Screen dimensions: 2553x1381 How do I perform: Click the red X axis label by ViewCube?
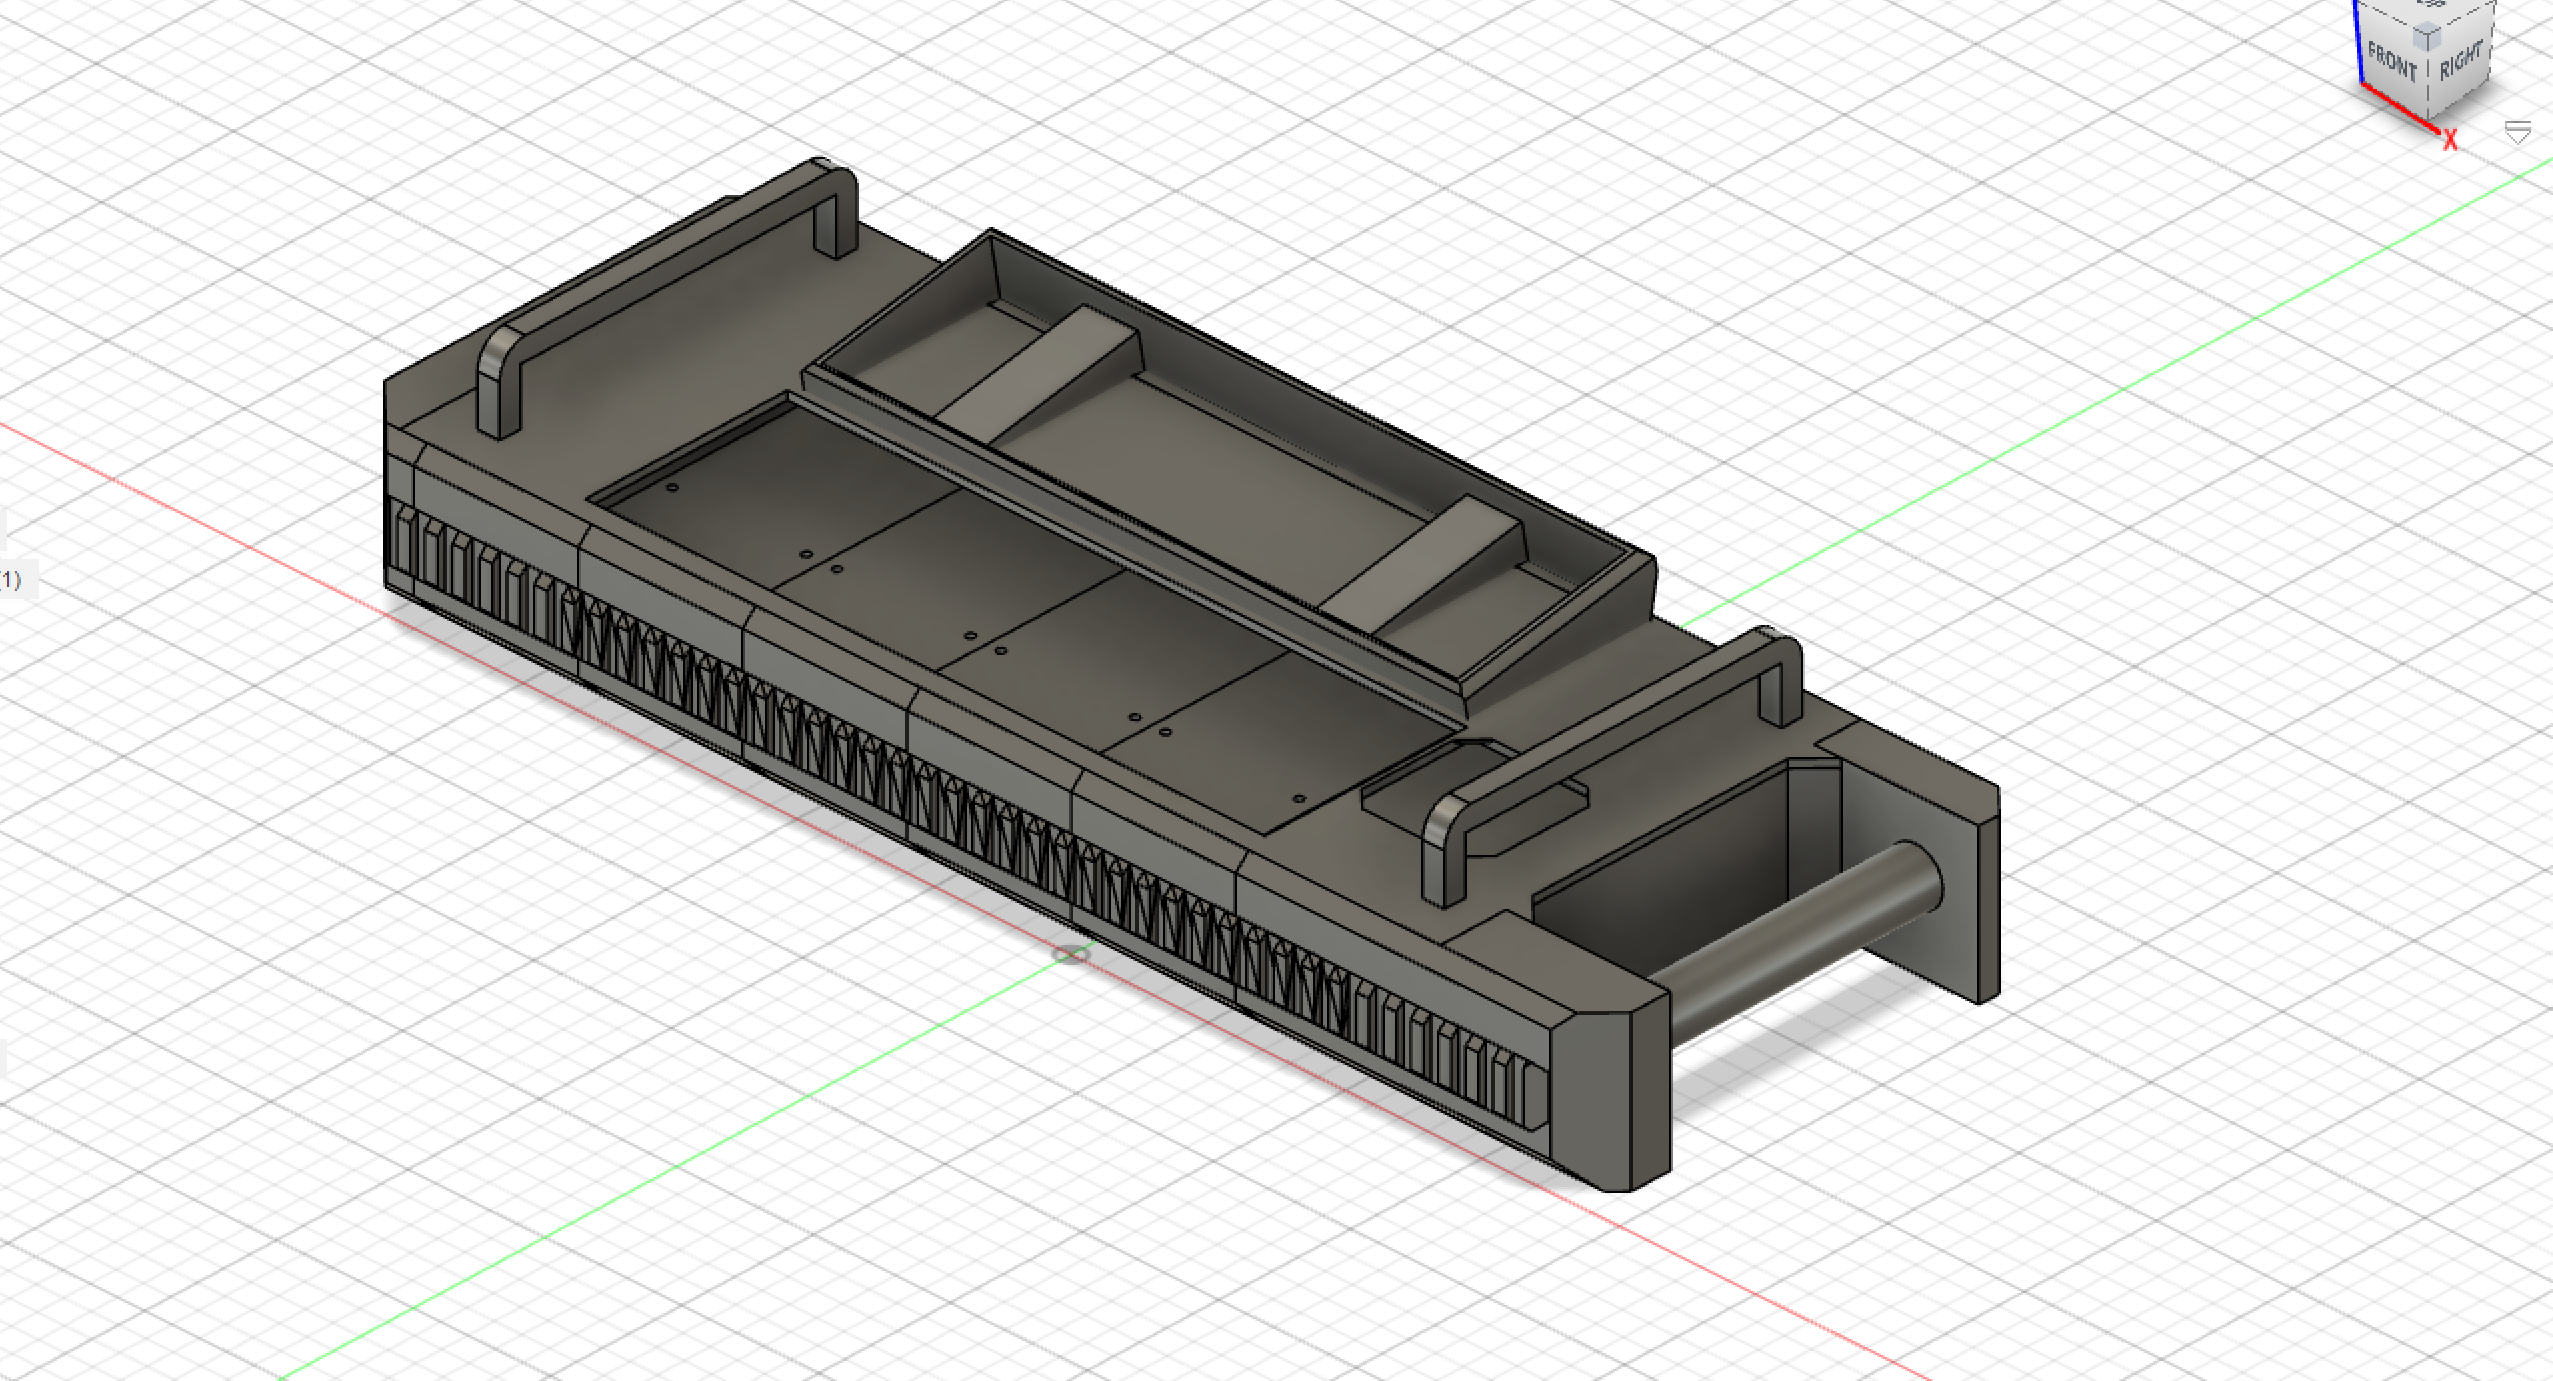tap(2450, 141)
